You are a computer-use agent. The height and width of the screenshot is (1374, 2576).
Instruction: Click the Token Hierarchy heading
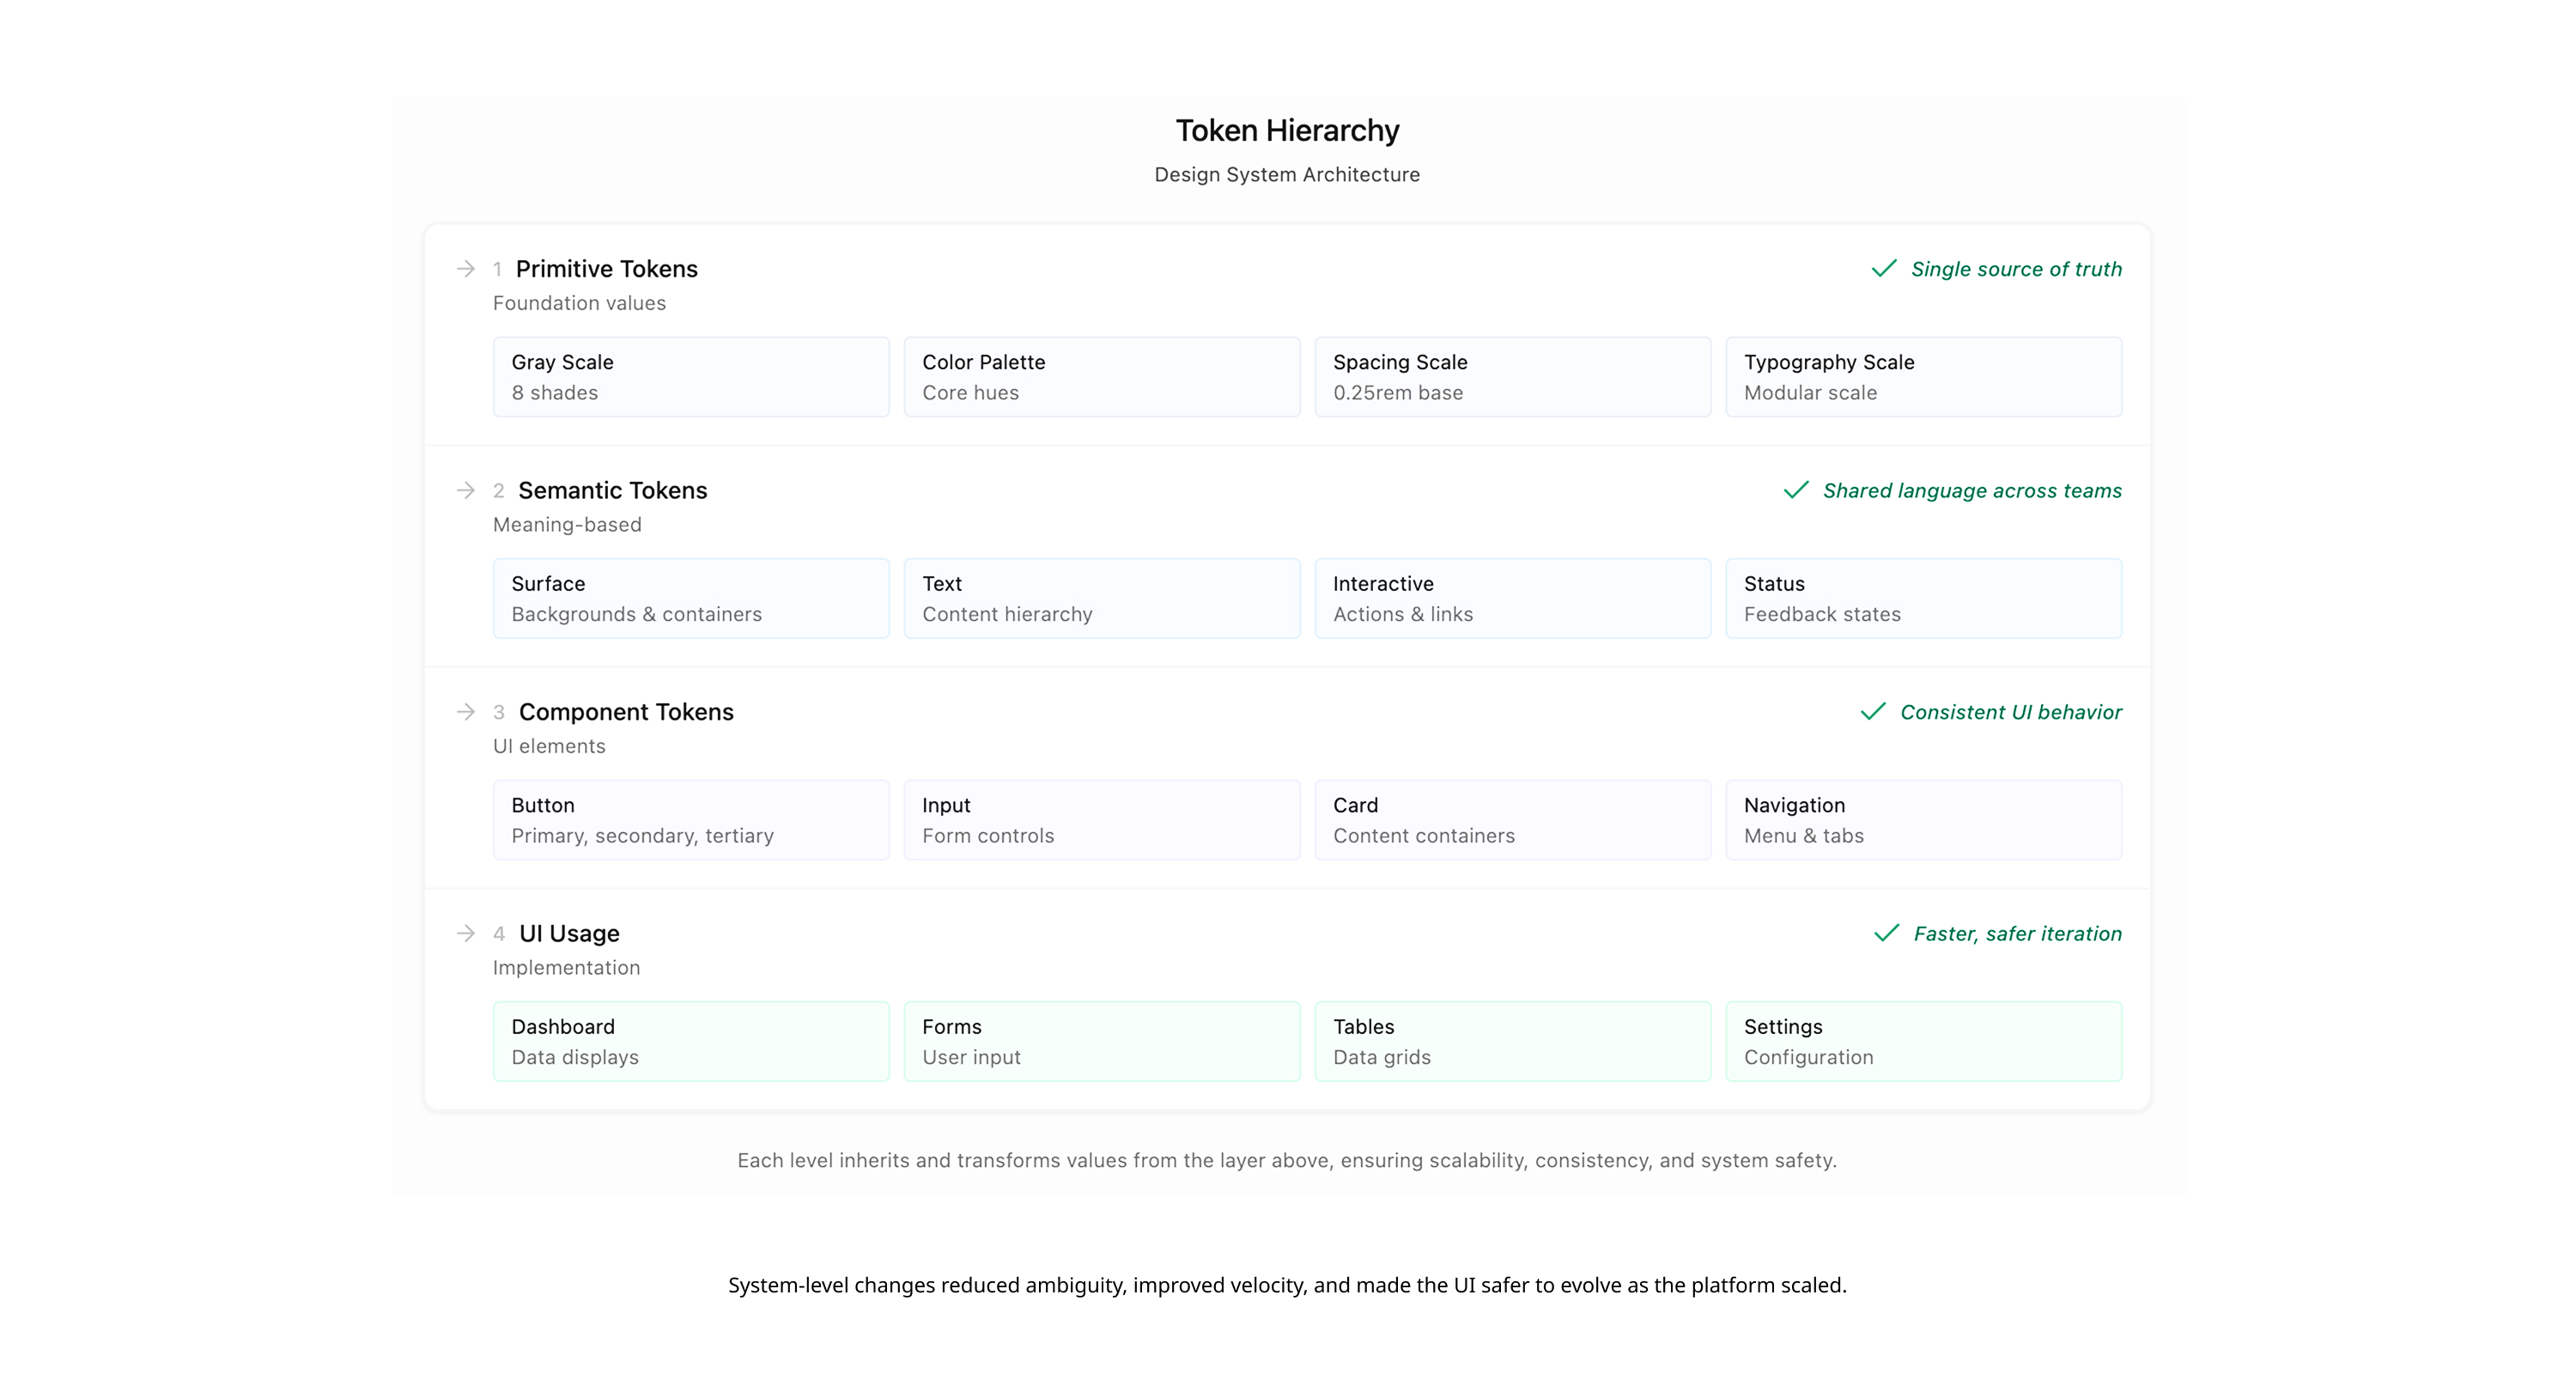click(x=1287, y=131)
